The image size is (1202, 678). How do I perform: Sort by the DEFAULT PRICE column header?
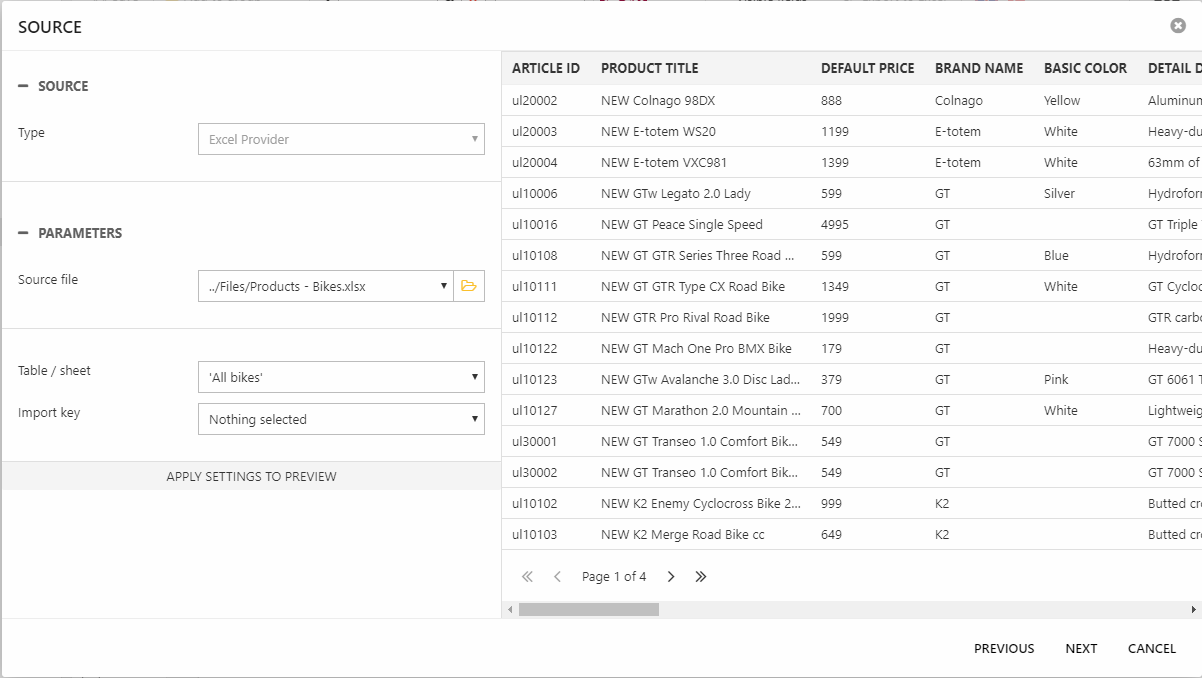tap(867, 68)
